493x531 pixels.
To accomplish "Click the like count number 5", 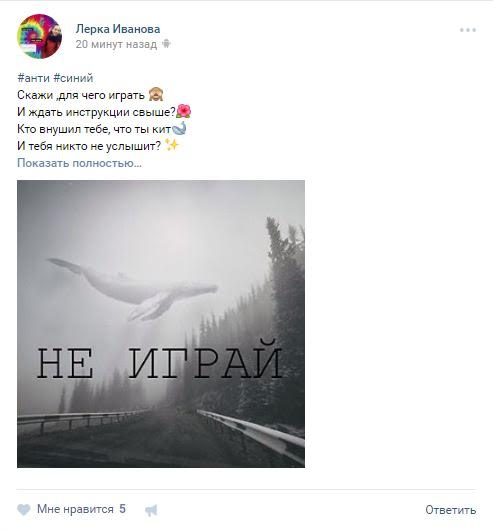I will coord(122,509).
